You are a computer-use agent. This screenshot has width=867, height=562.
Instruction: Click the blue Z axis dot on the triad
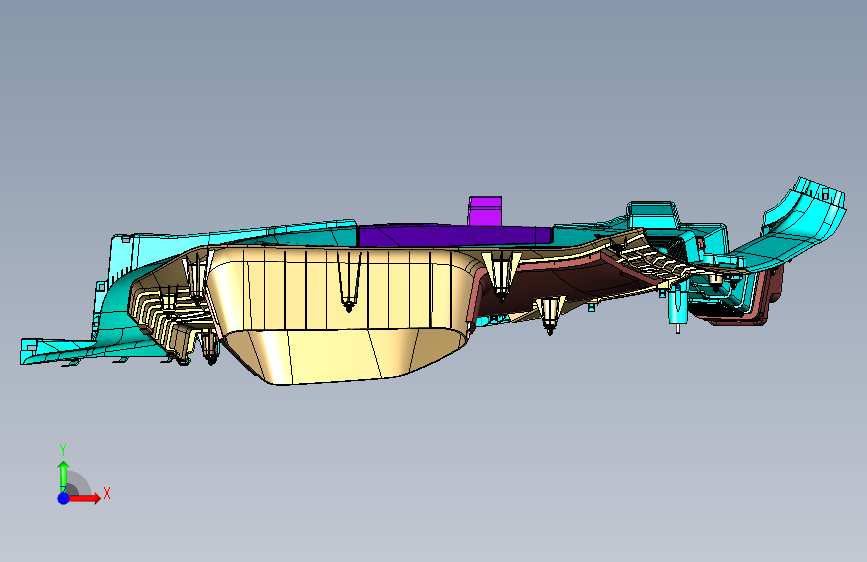63,498
